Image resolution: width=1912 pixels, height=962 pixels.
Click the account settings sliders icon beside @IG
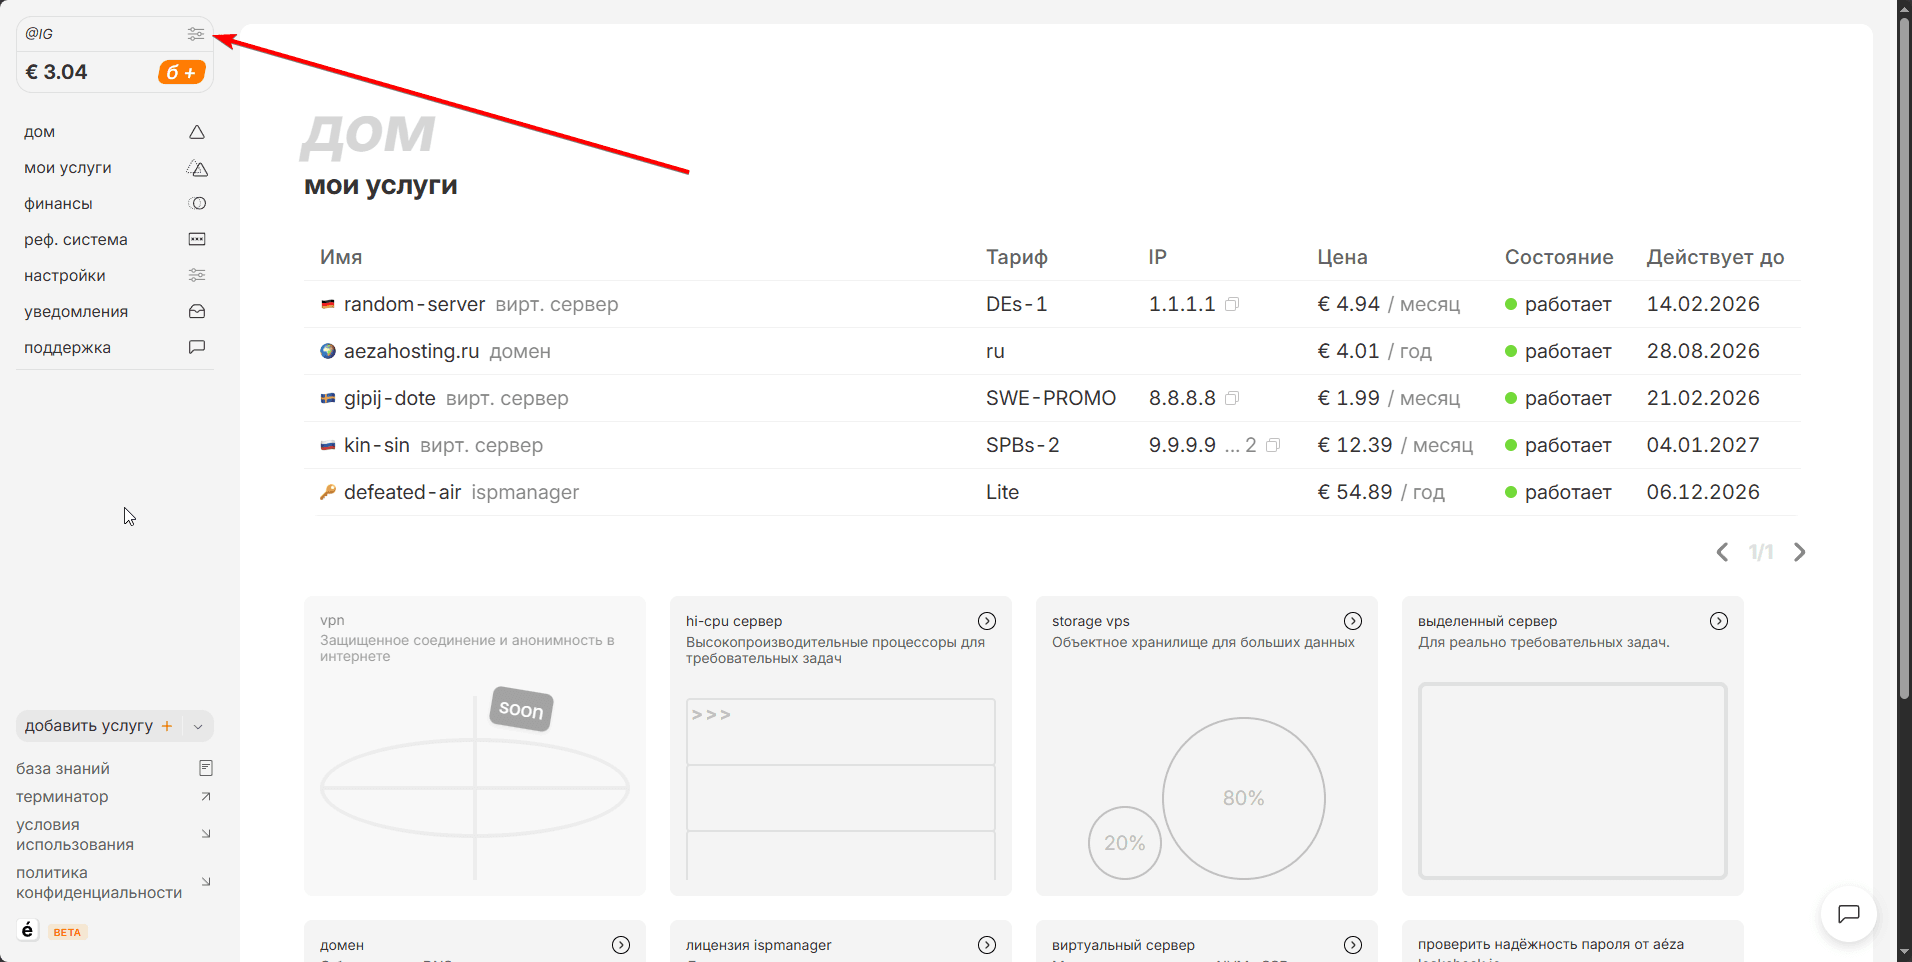pyautogui.click(x=195, y=34)
